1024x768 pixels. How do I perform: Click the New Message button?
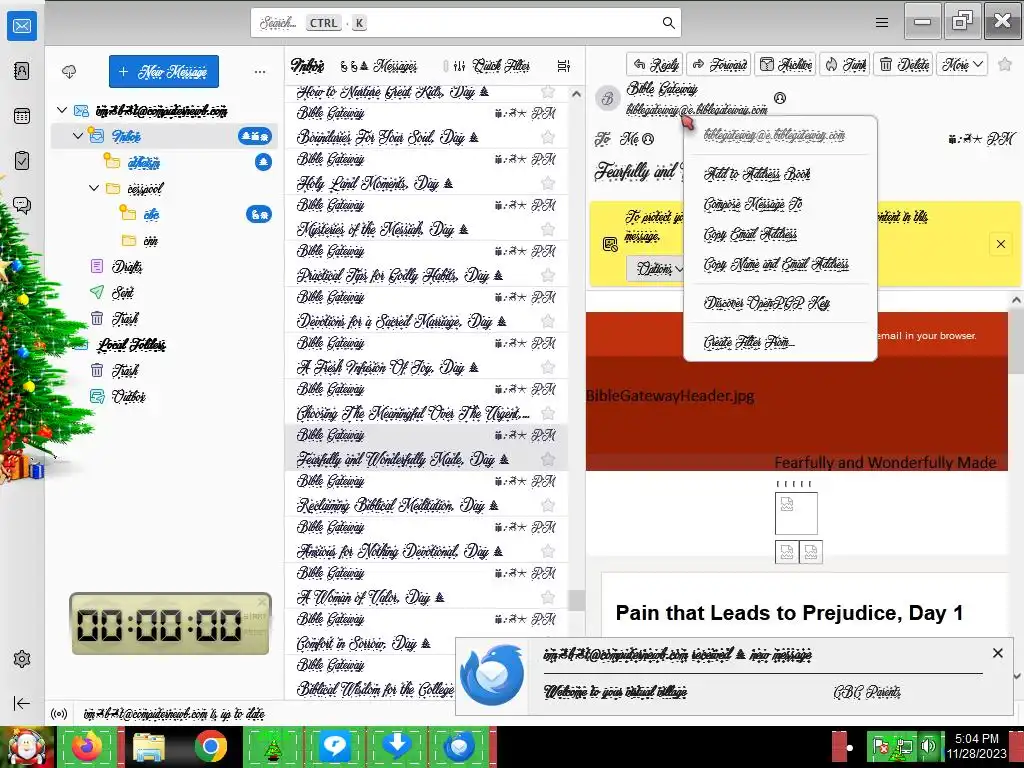(x=164, y=71)
